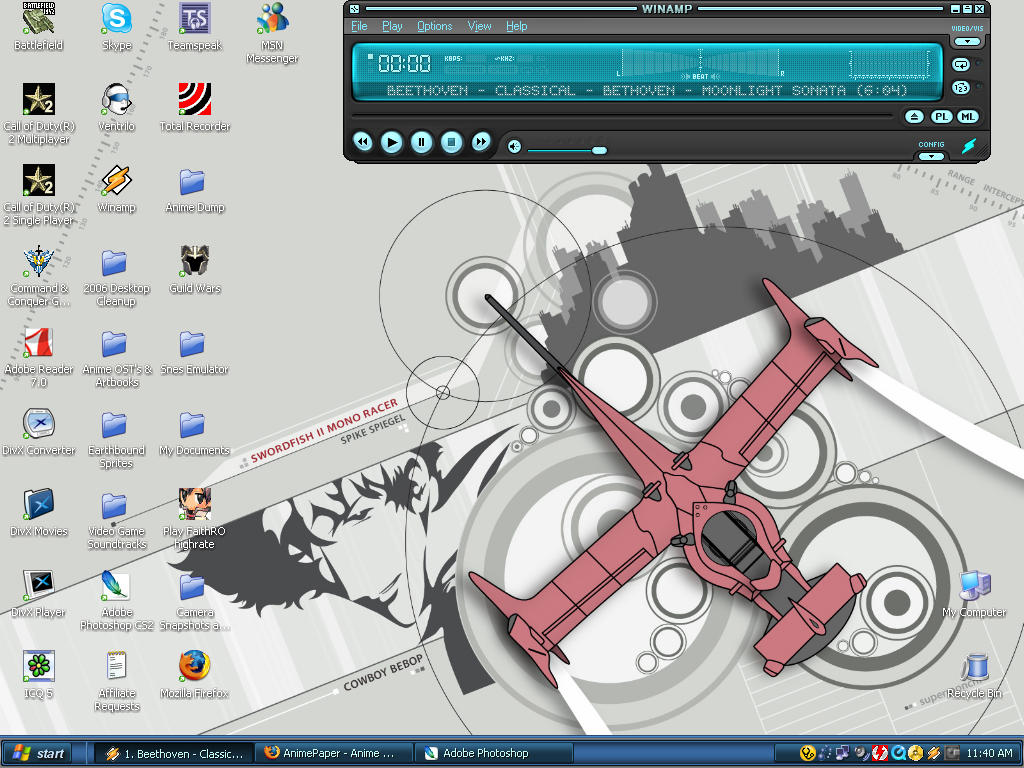Click the scrolling song title in Winamp
Image resolution: width=1024 pixels, height=768 pixels.
tap(647, 90)
